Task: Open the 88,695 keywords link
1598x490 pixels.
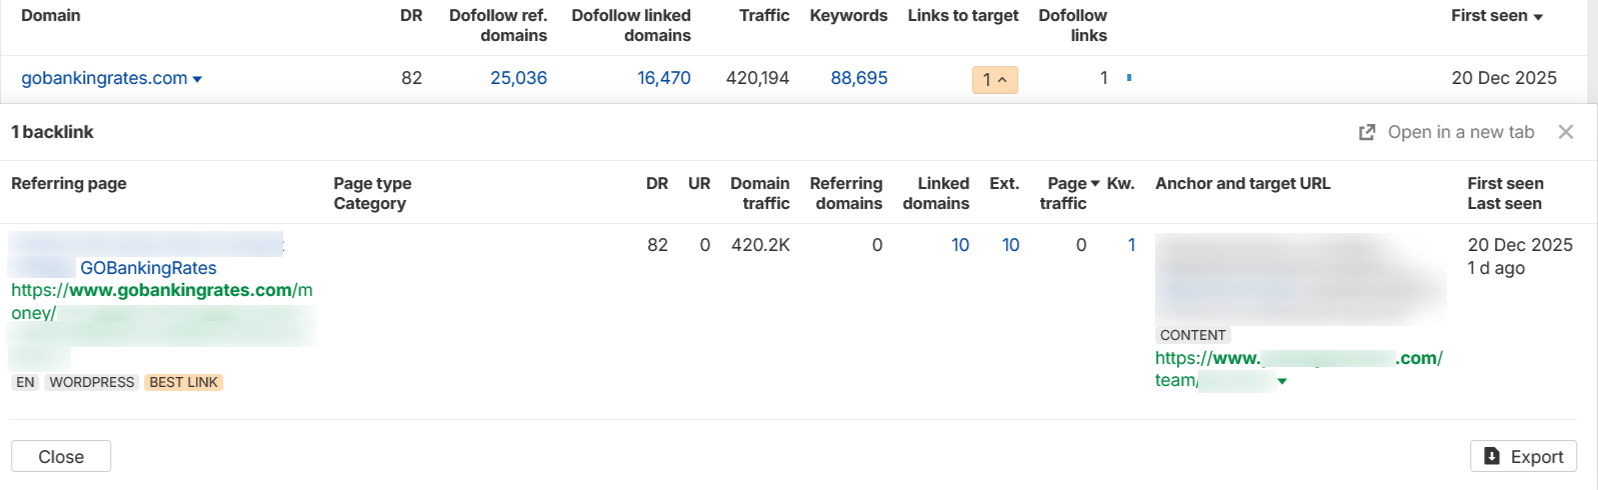Action: click(859, 78)
